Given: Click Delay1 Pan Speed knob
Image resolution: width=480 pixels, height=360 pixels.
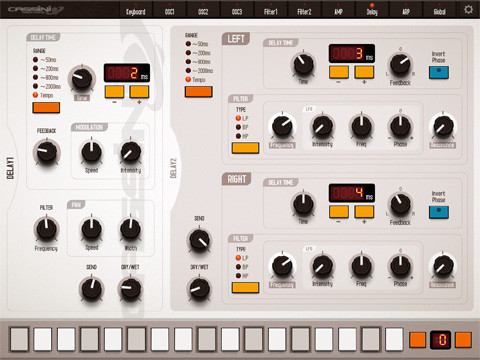Looking at the screenshot, I should [x=92, y=229].
